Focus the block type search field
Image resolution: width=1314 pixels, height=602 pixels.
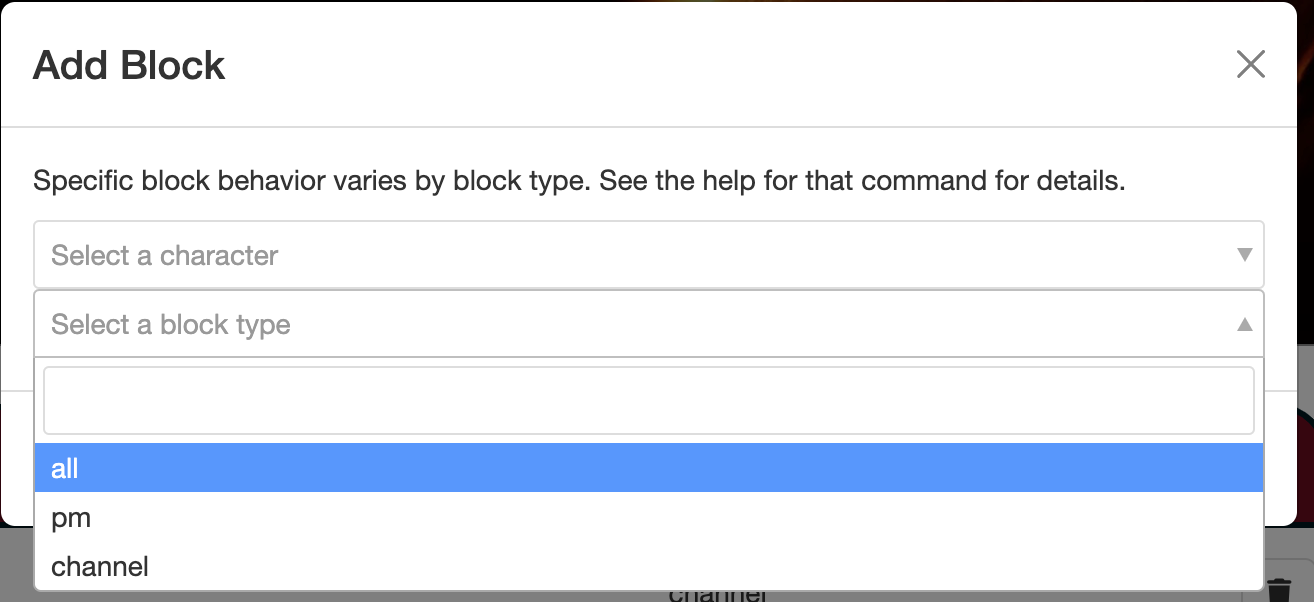648,400
